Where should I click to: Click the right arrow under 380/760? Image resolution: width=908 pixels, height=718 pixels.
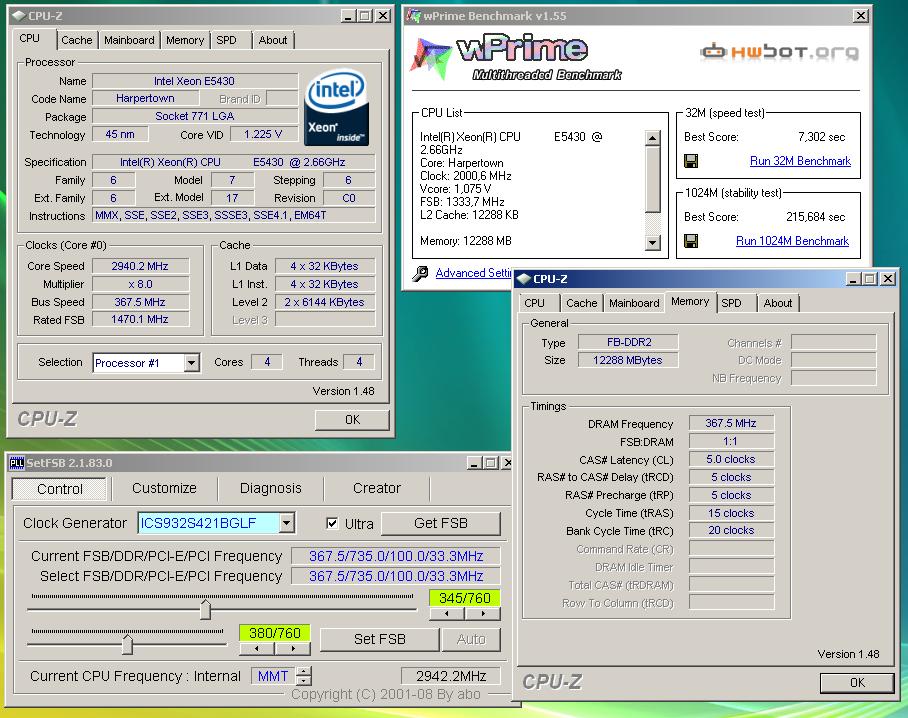click(293, 649)
